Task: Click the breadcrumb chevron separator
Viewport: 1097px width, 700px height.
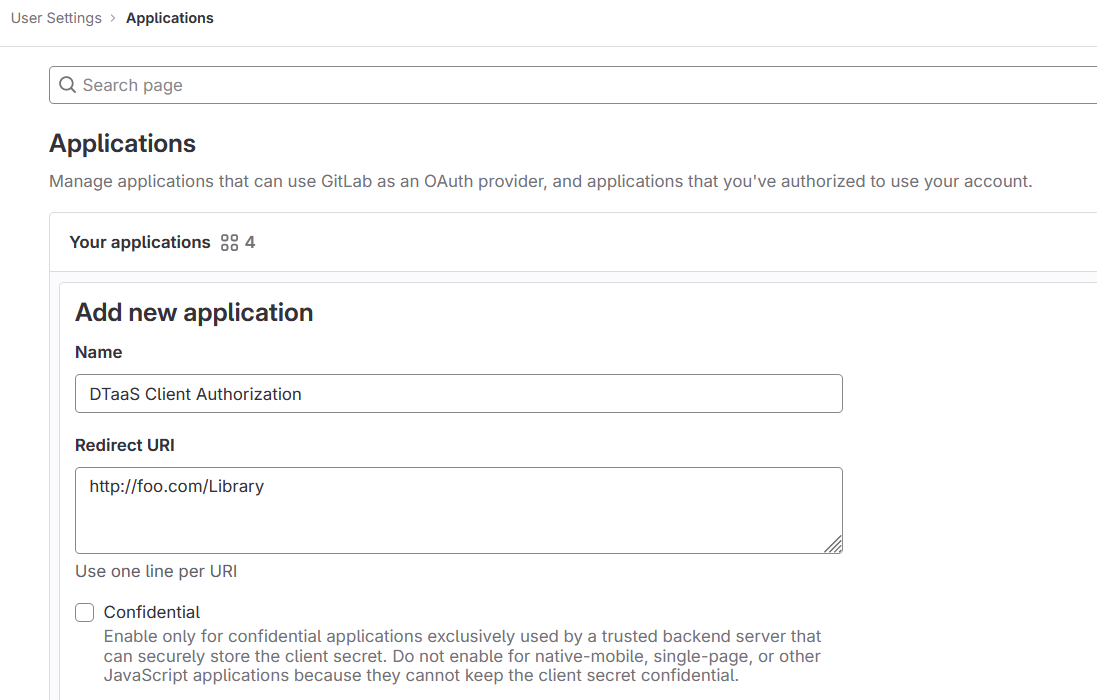Action: (115, 18)
